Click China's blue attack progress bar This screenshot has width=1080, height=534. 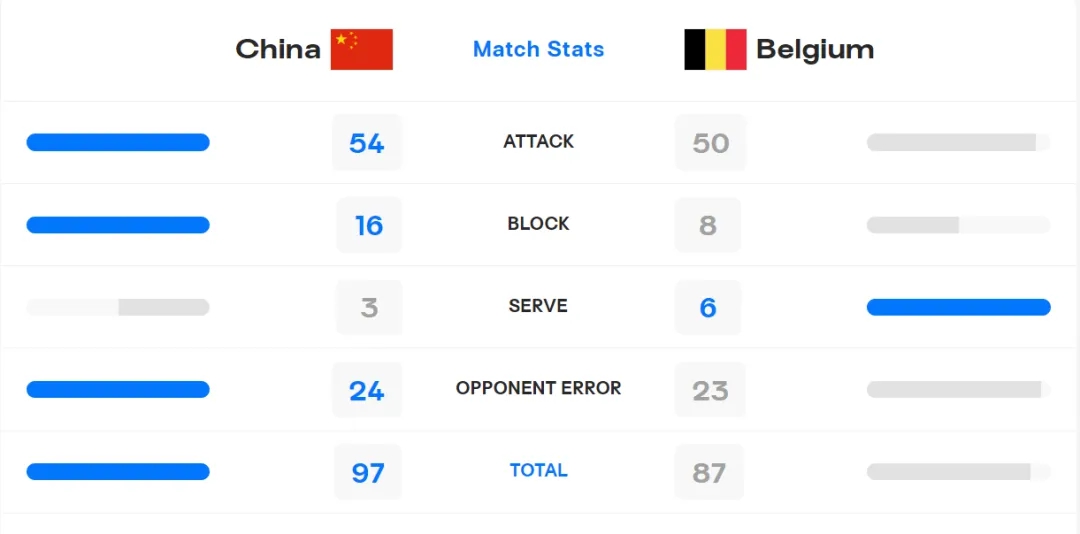click(118, 143)
